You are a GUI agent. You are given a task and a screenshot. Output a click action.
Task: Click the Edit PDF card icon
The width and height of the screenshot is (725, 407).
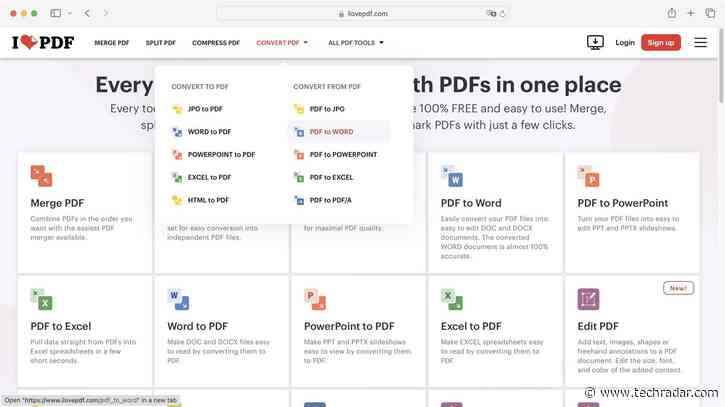click(x=589, y=299)
